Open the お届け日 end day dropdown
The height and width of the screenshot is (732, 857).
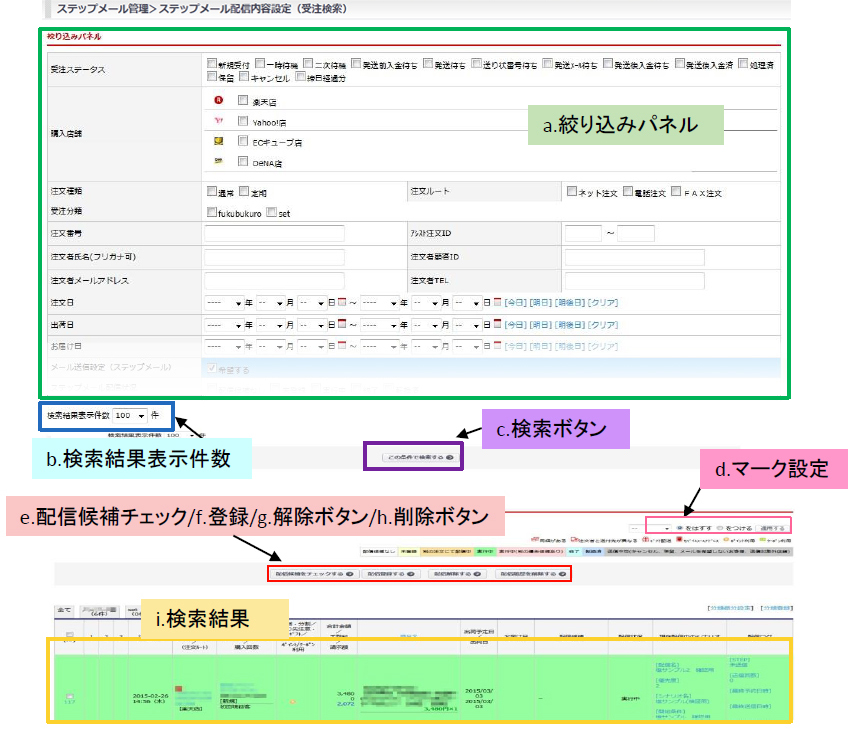click(x=467, y=347)
